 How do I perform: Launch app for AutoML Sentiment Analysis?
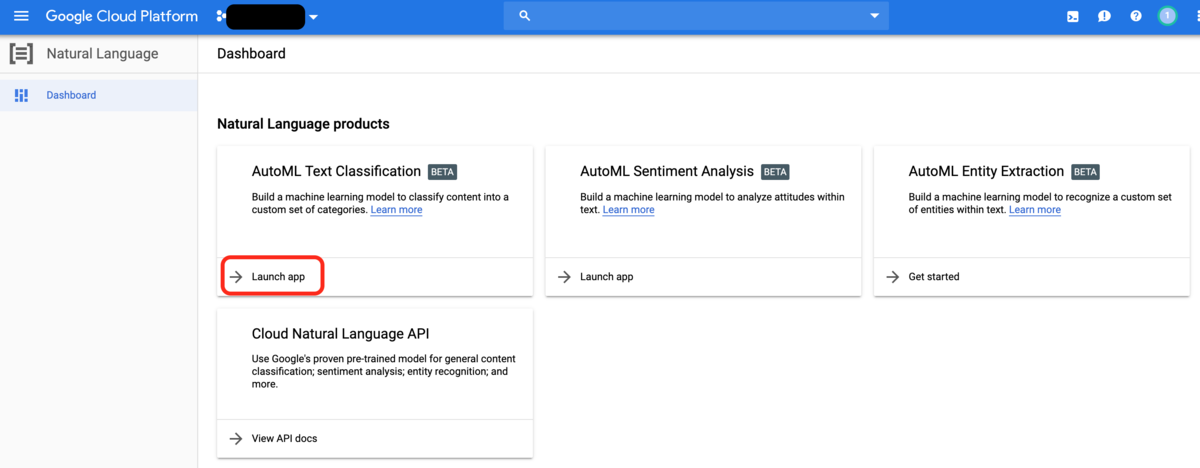(606, 277)
